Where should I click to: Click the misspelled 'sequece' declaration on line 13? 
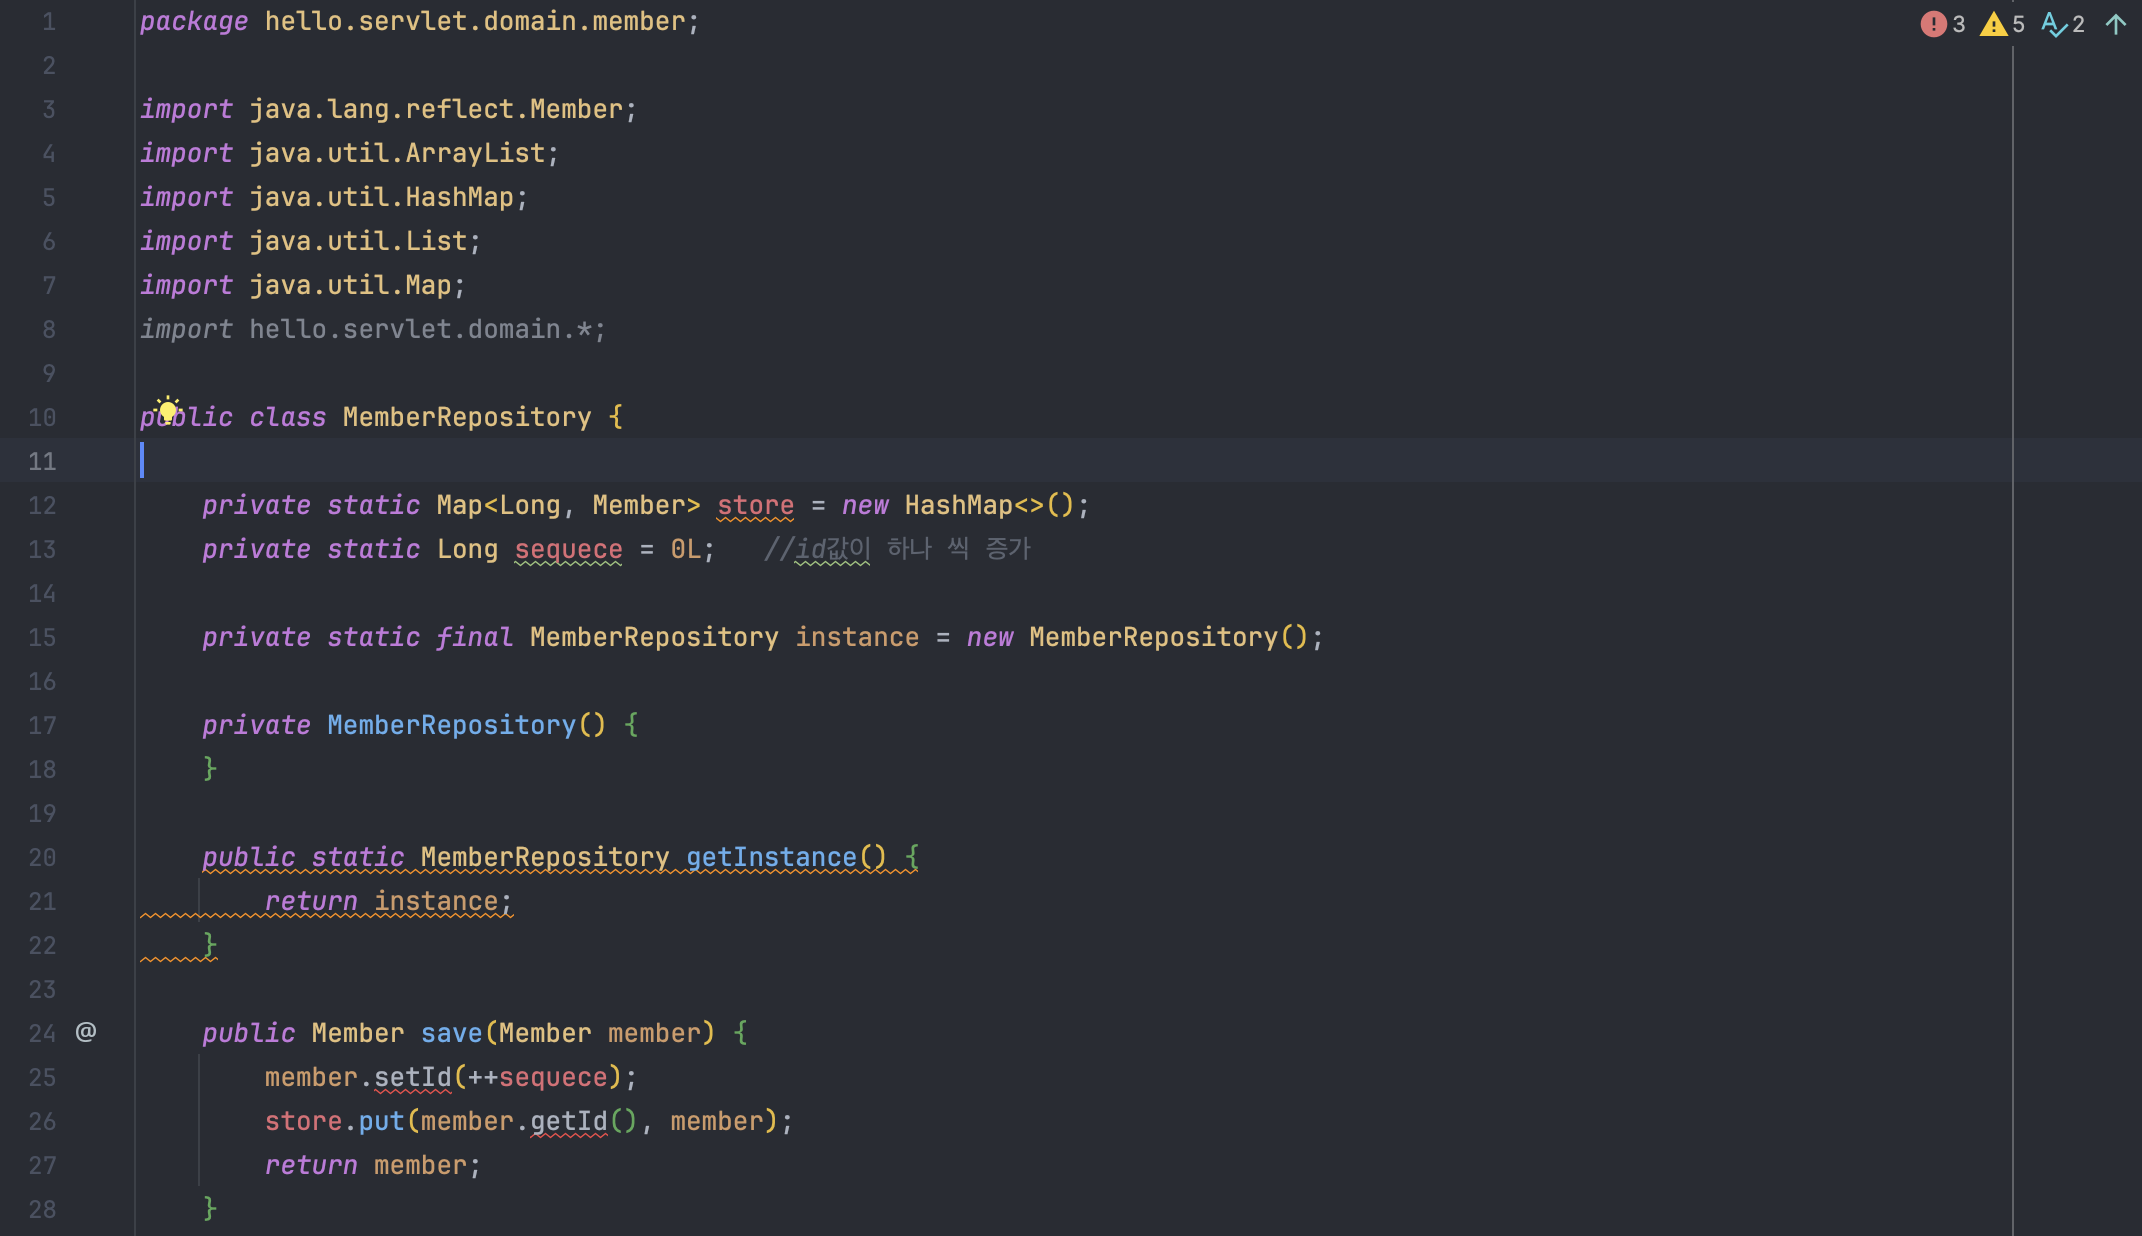tap(568, 549)
